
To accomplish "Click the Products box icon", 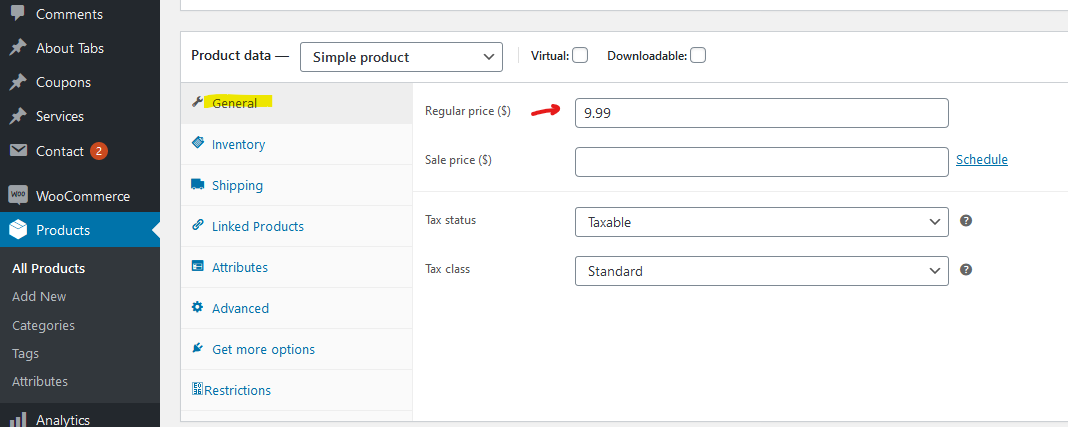I will [18, 230].
